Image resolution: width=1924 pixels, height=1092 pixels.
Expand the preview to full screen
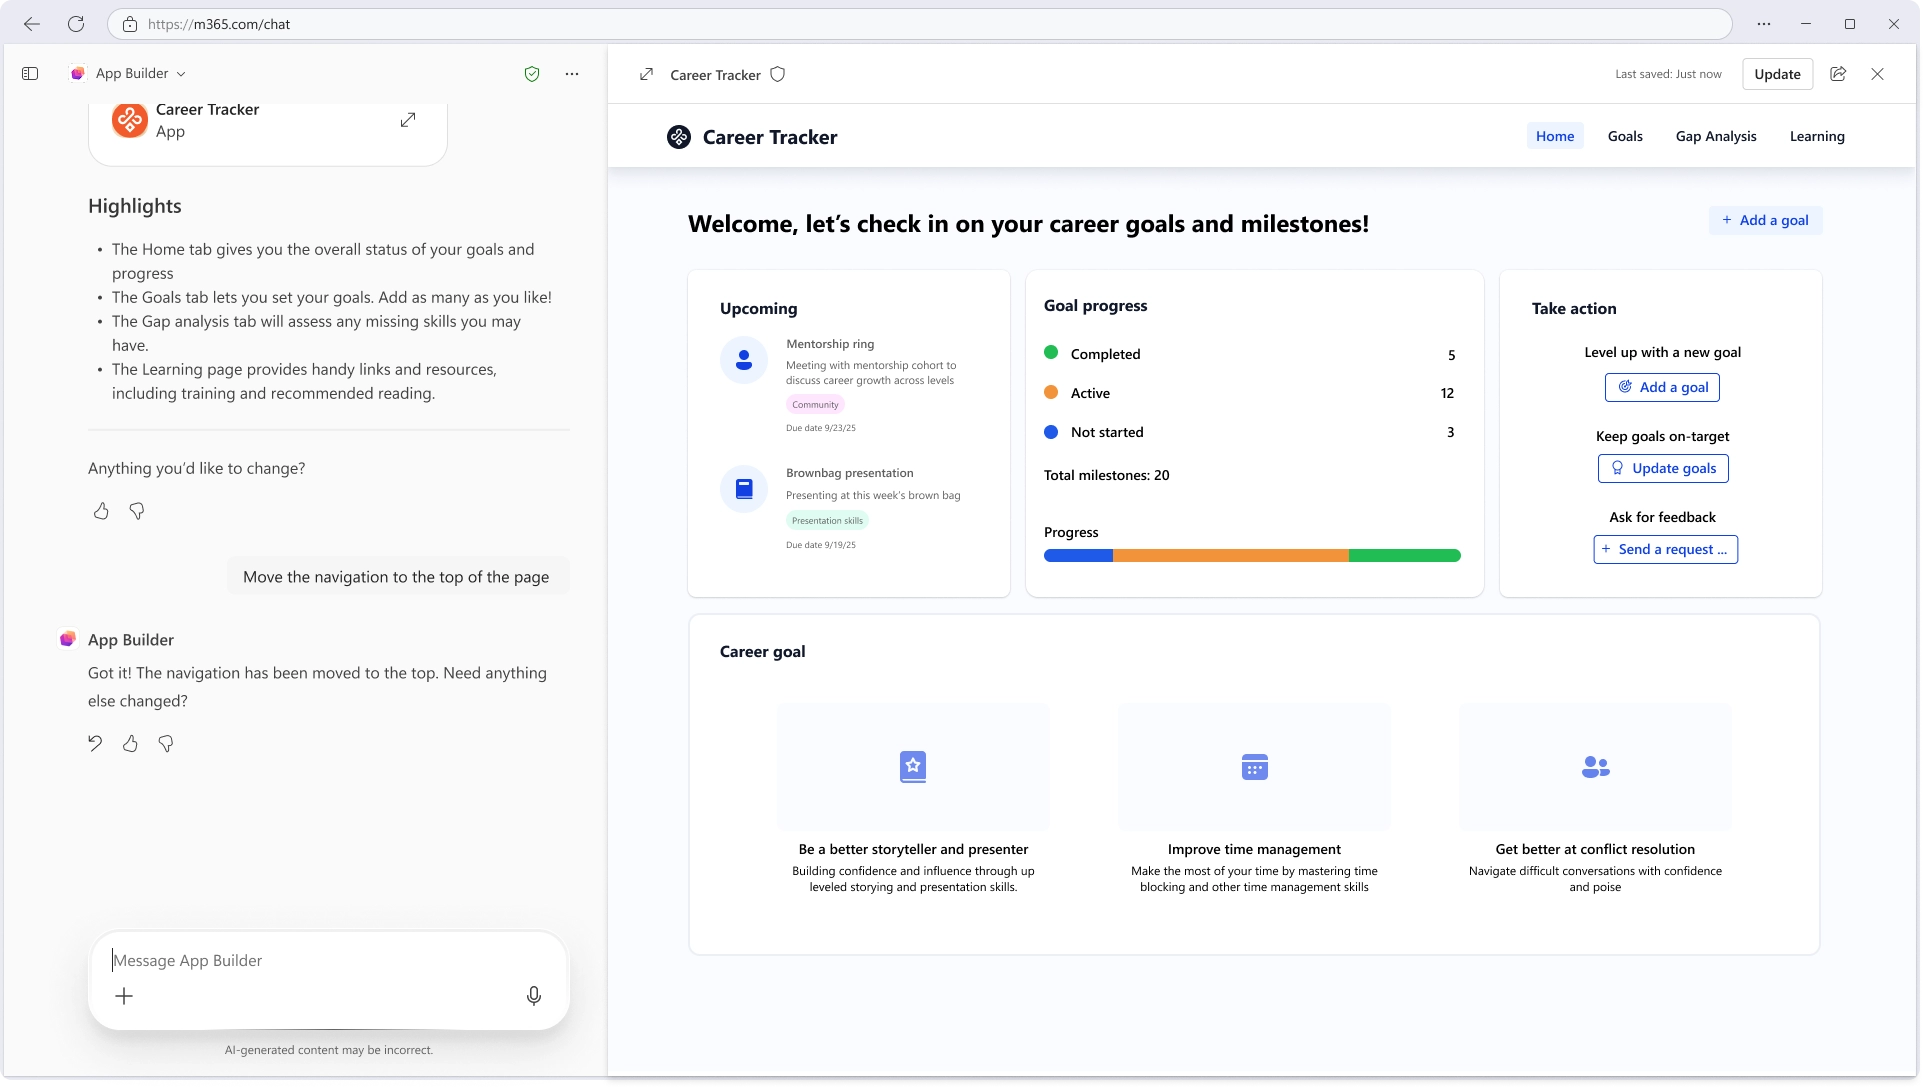coord(646,74)
